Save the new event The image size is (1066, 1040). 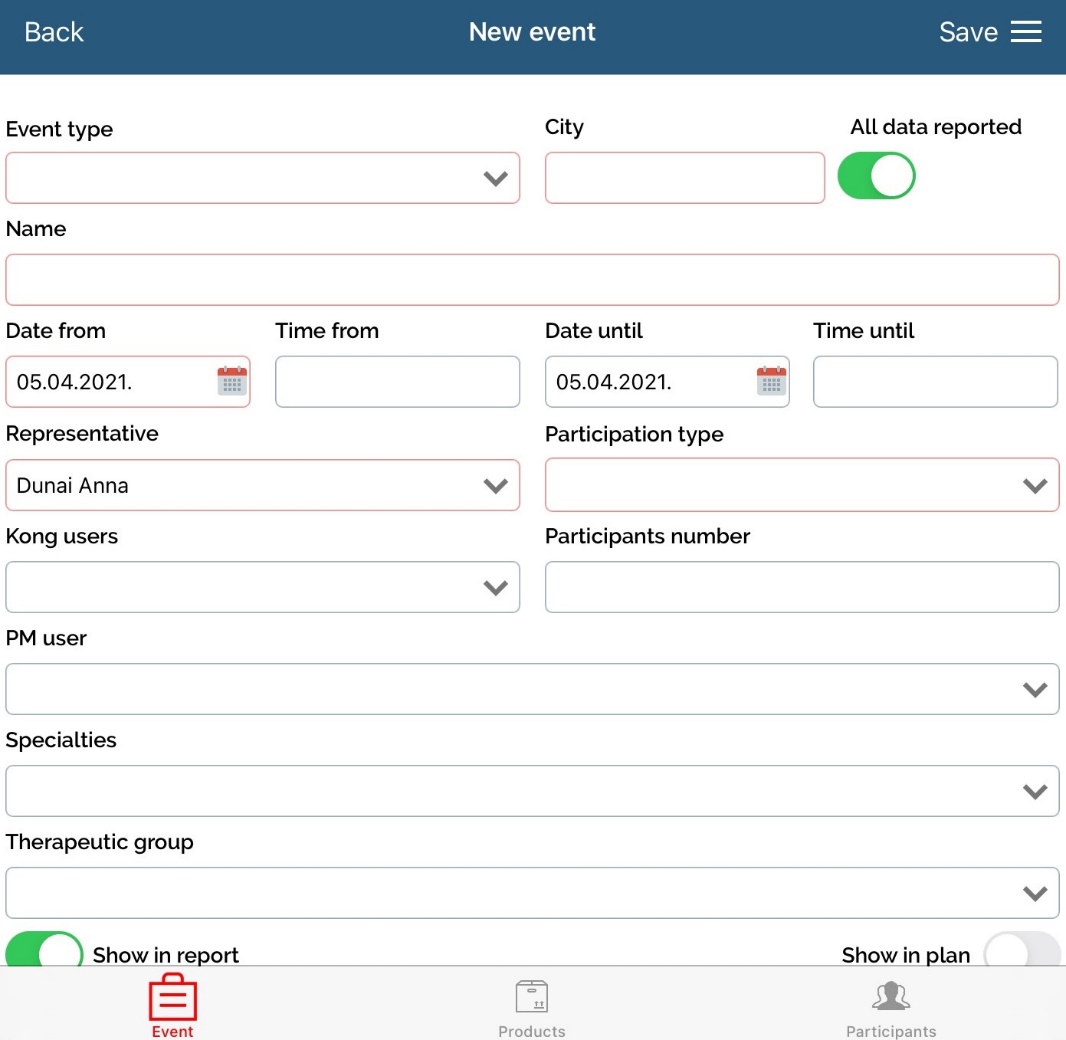point(967,32)
